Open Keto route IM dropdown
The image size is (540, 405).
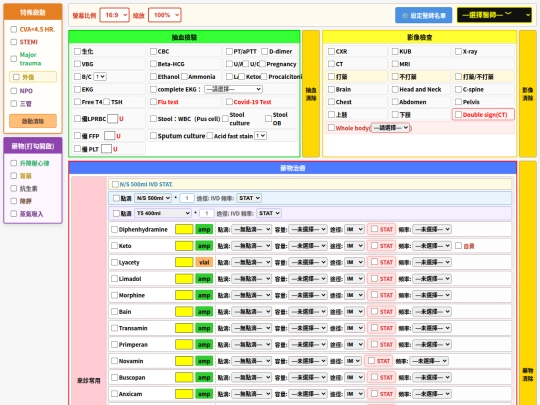tap(354, 246)
